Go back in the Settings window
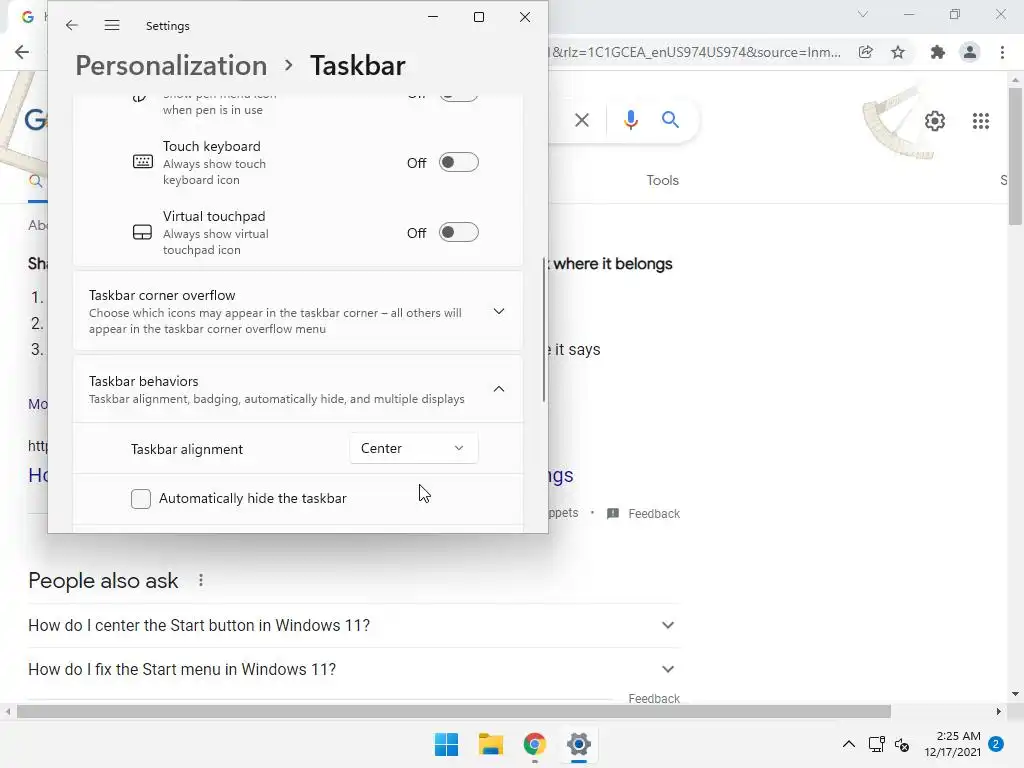This screenshot has width=1024, height=768. click(x=72, y=25)
